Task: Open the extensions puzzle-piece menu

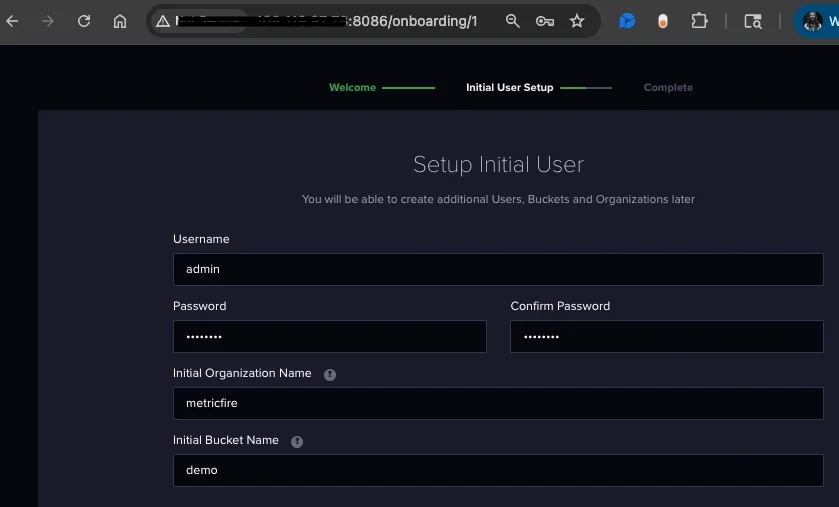Action: (699, 21)
